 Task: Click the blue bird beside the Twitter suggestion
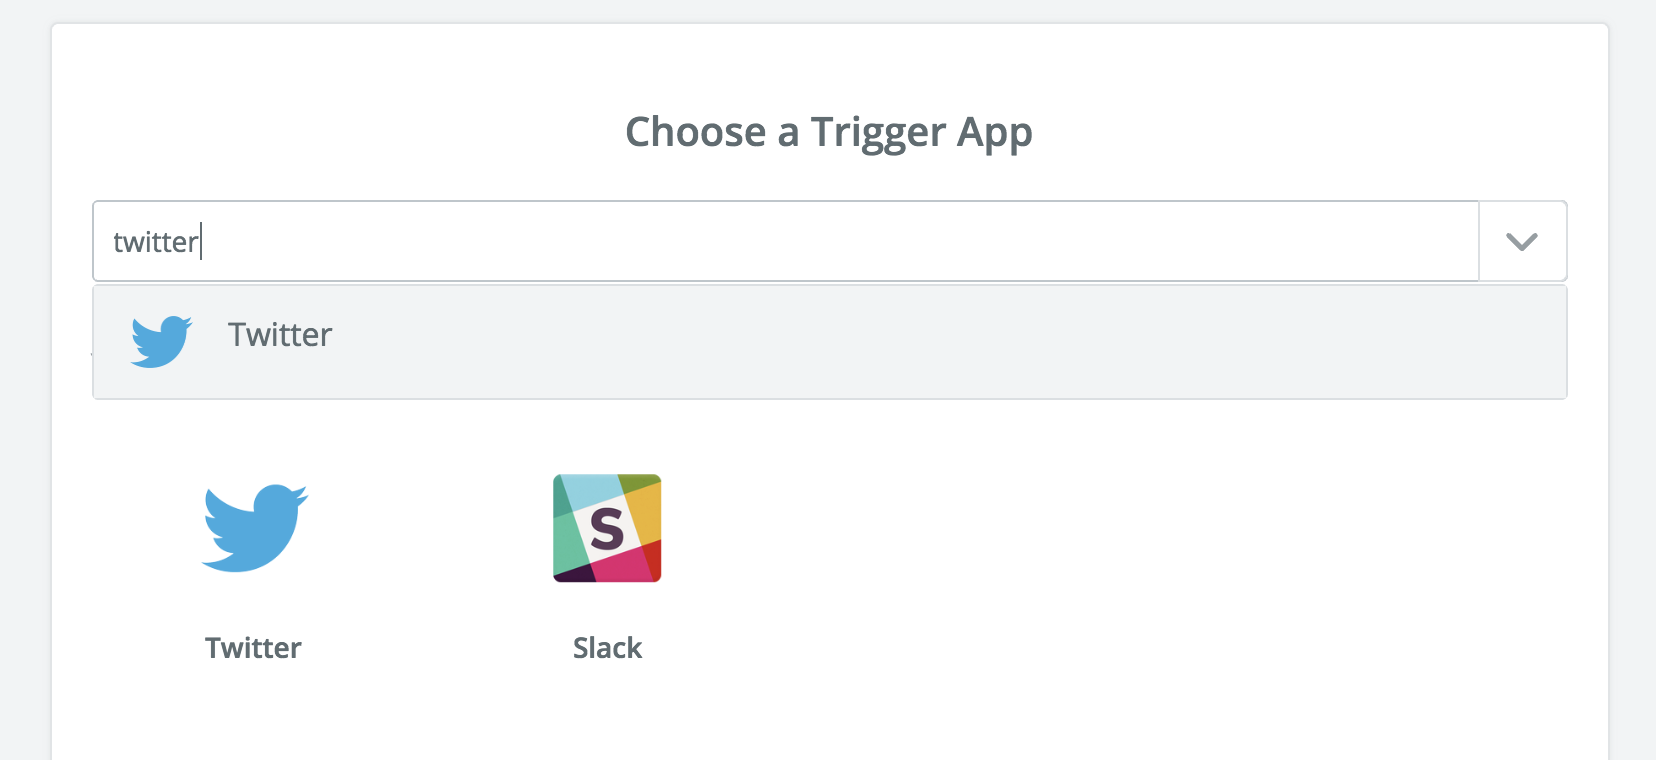pos(161,341)
